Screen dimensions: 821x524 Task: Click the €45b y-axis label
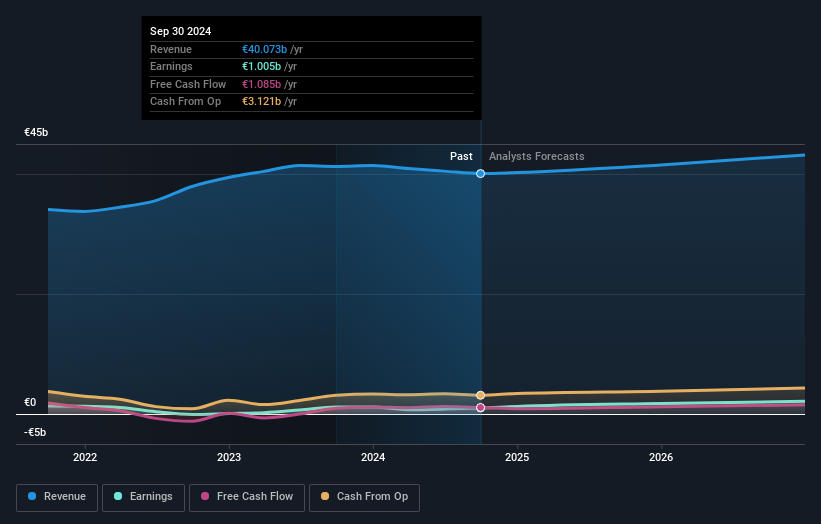[36, 132]
